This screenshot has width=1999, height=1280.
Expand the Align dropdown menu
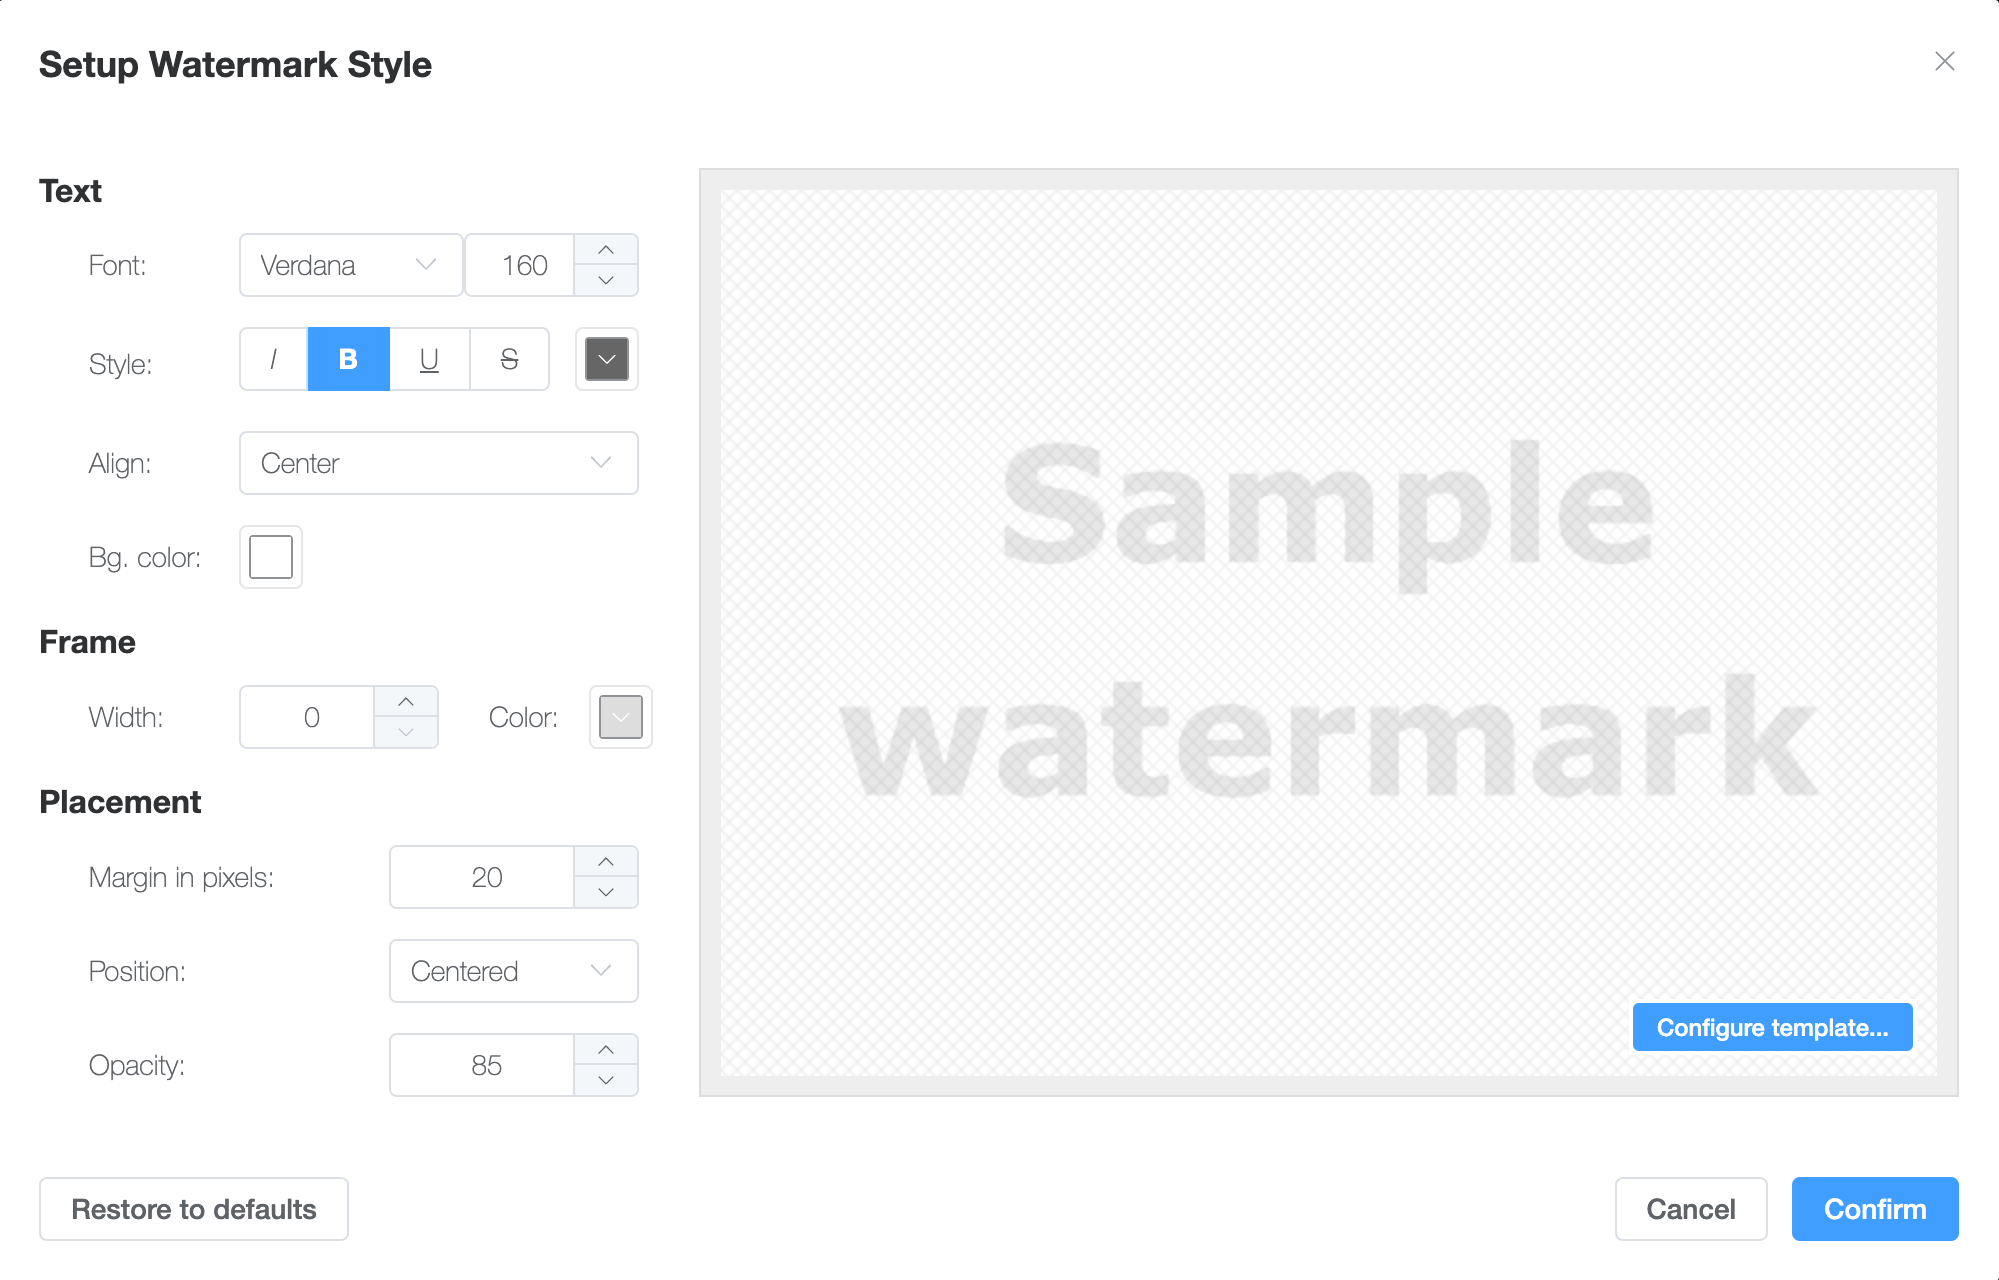click(439, 463)
